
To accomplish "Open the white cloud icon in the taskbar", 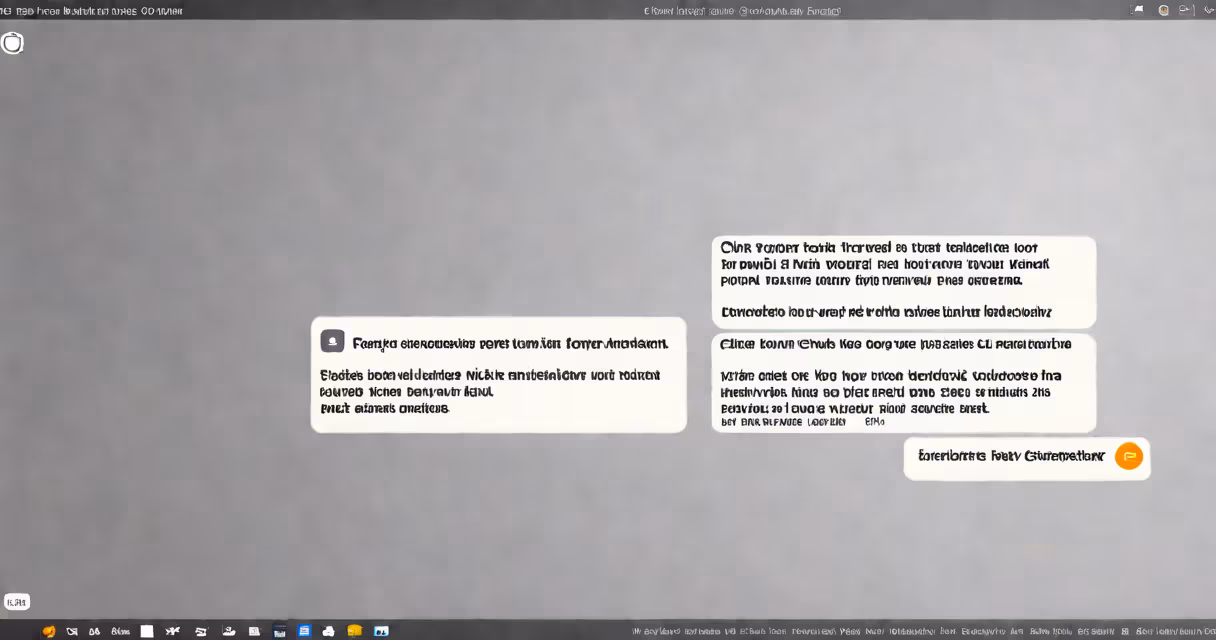I will tap(328, 631).
